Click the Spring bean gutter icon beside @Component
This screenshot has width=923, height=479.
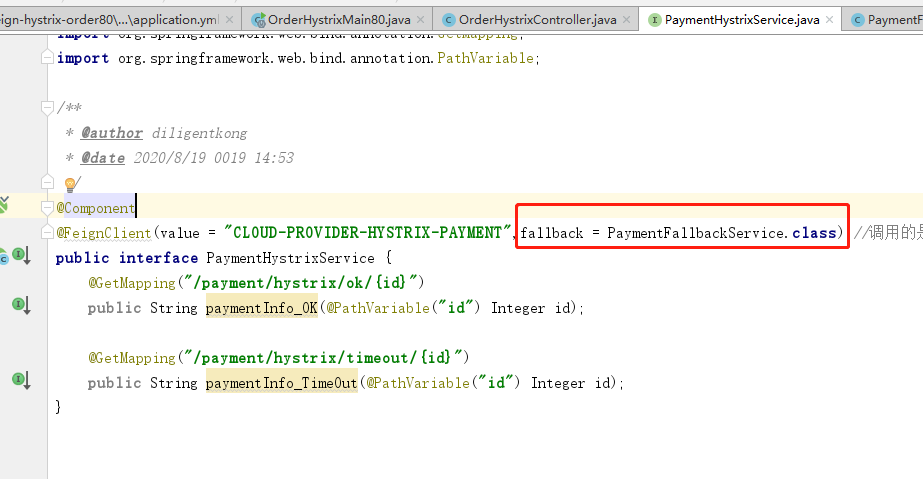tap(4, 204)
